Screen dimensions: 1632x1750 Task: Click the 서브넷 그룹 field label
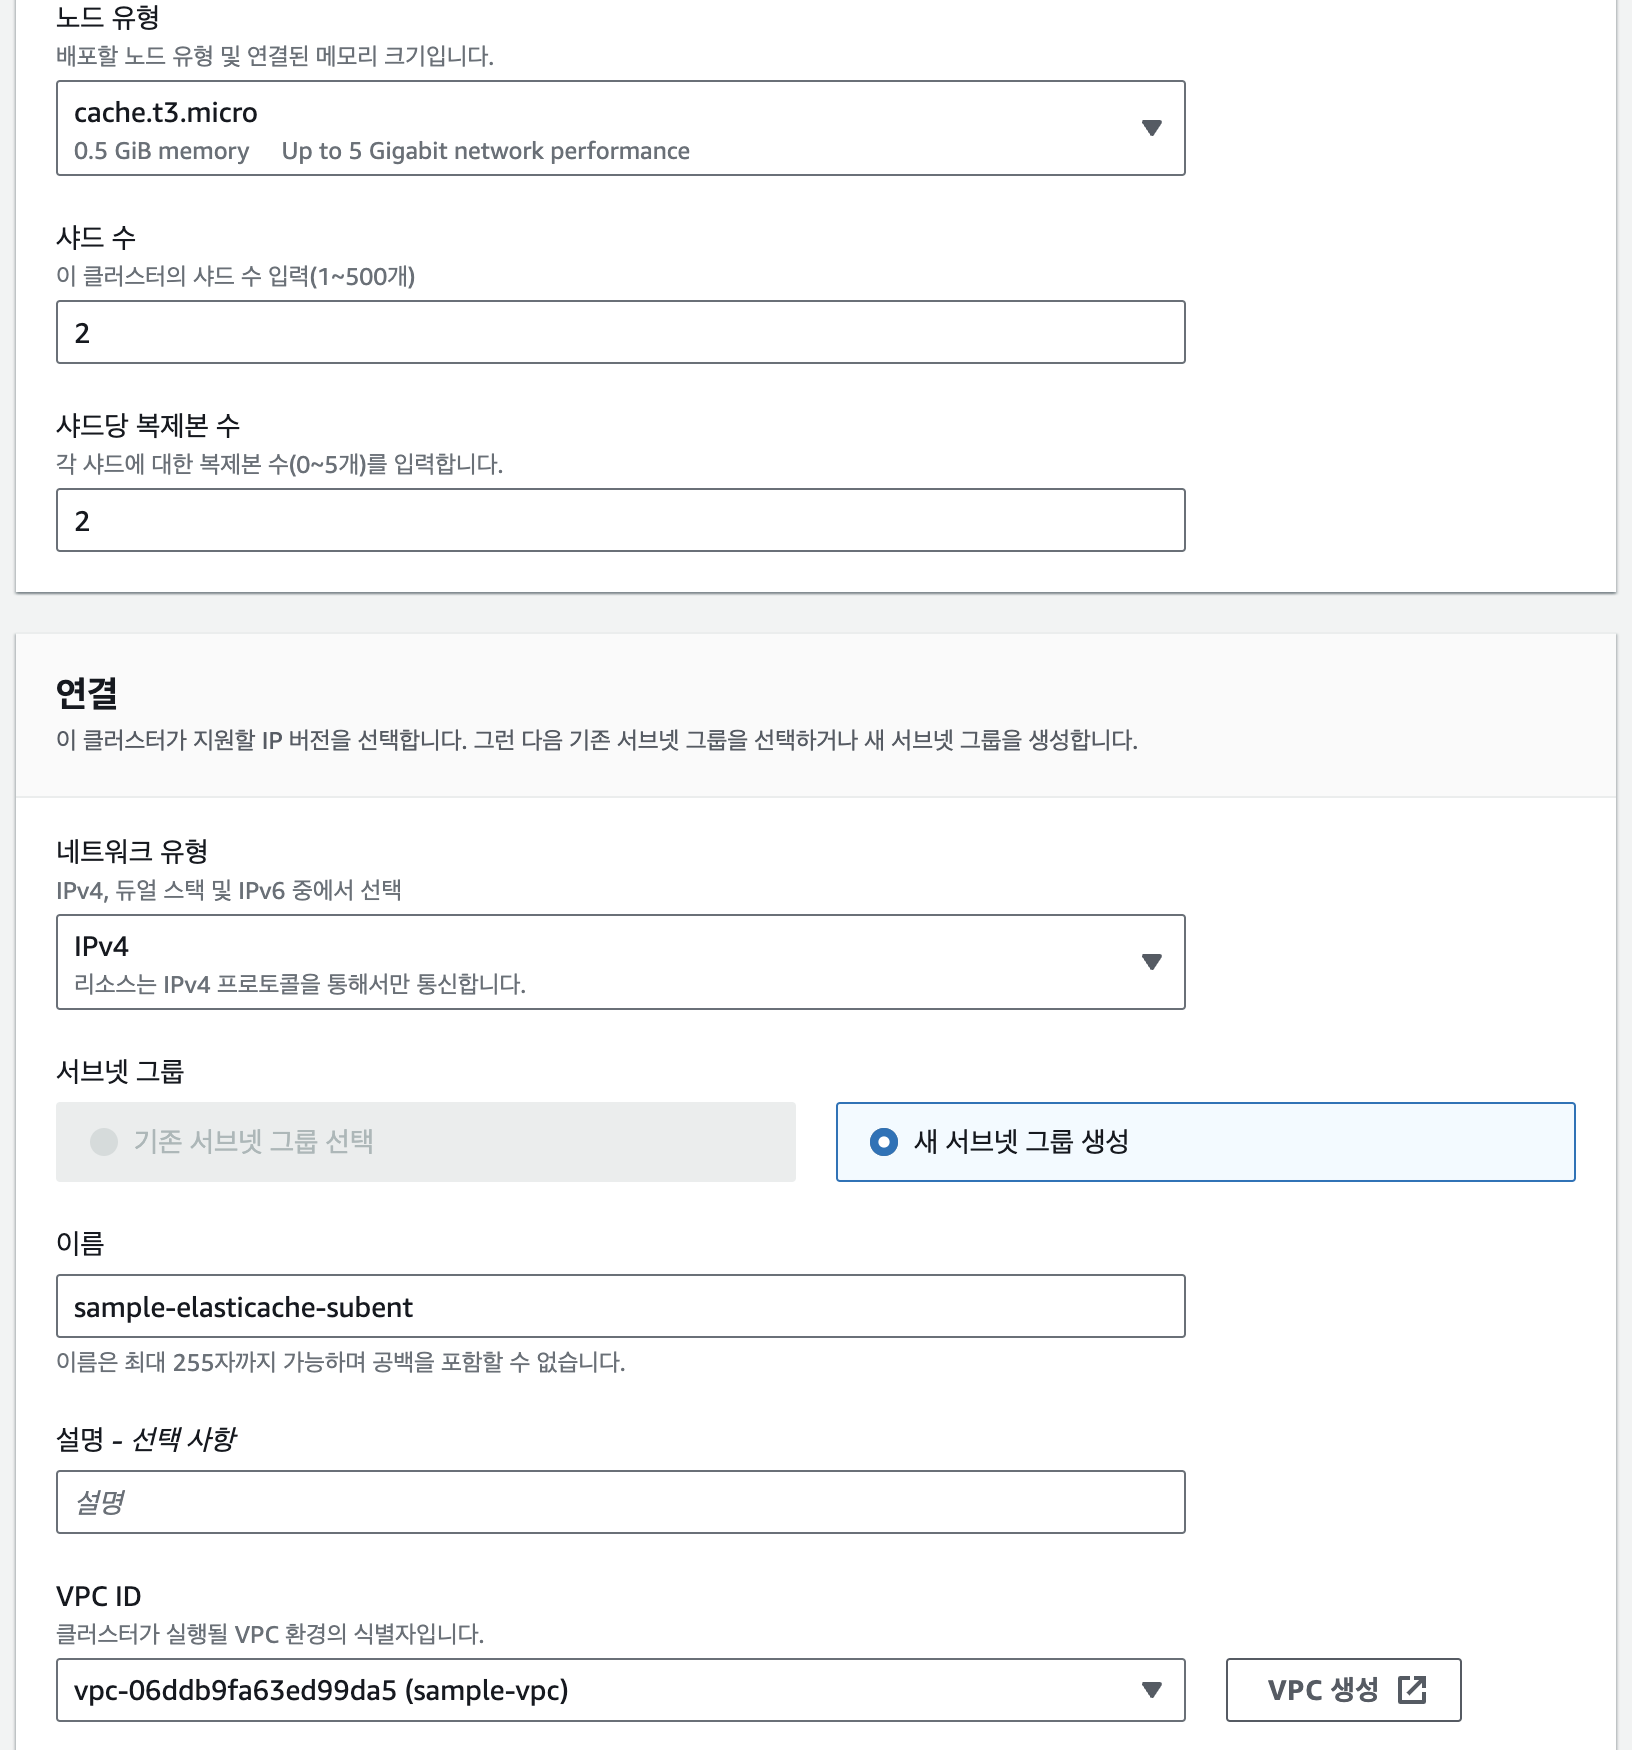(120, 1071)
